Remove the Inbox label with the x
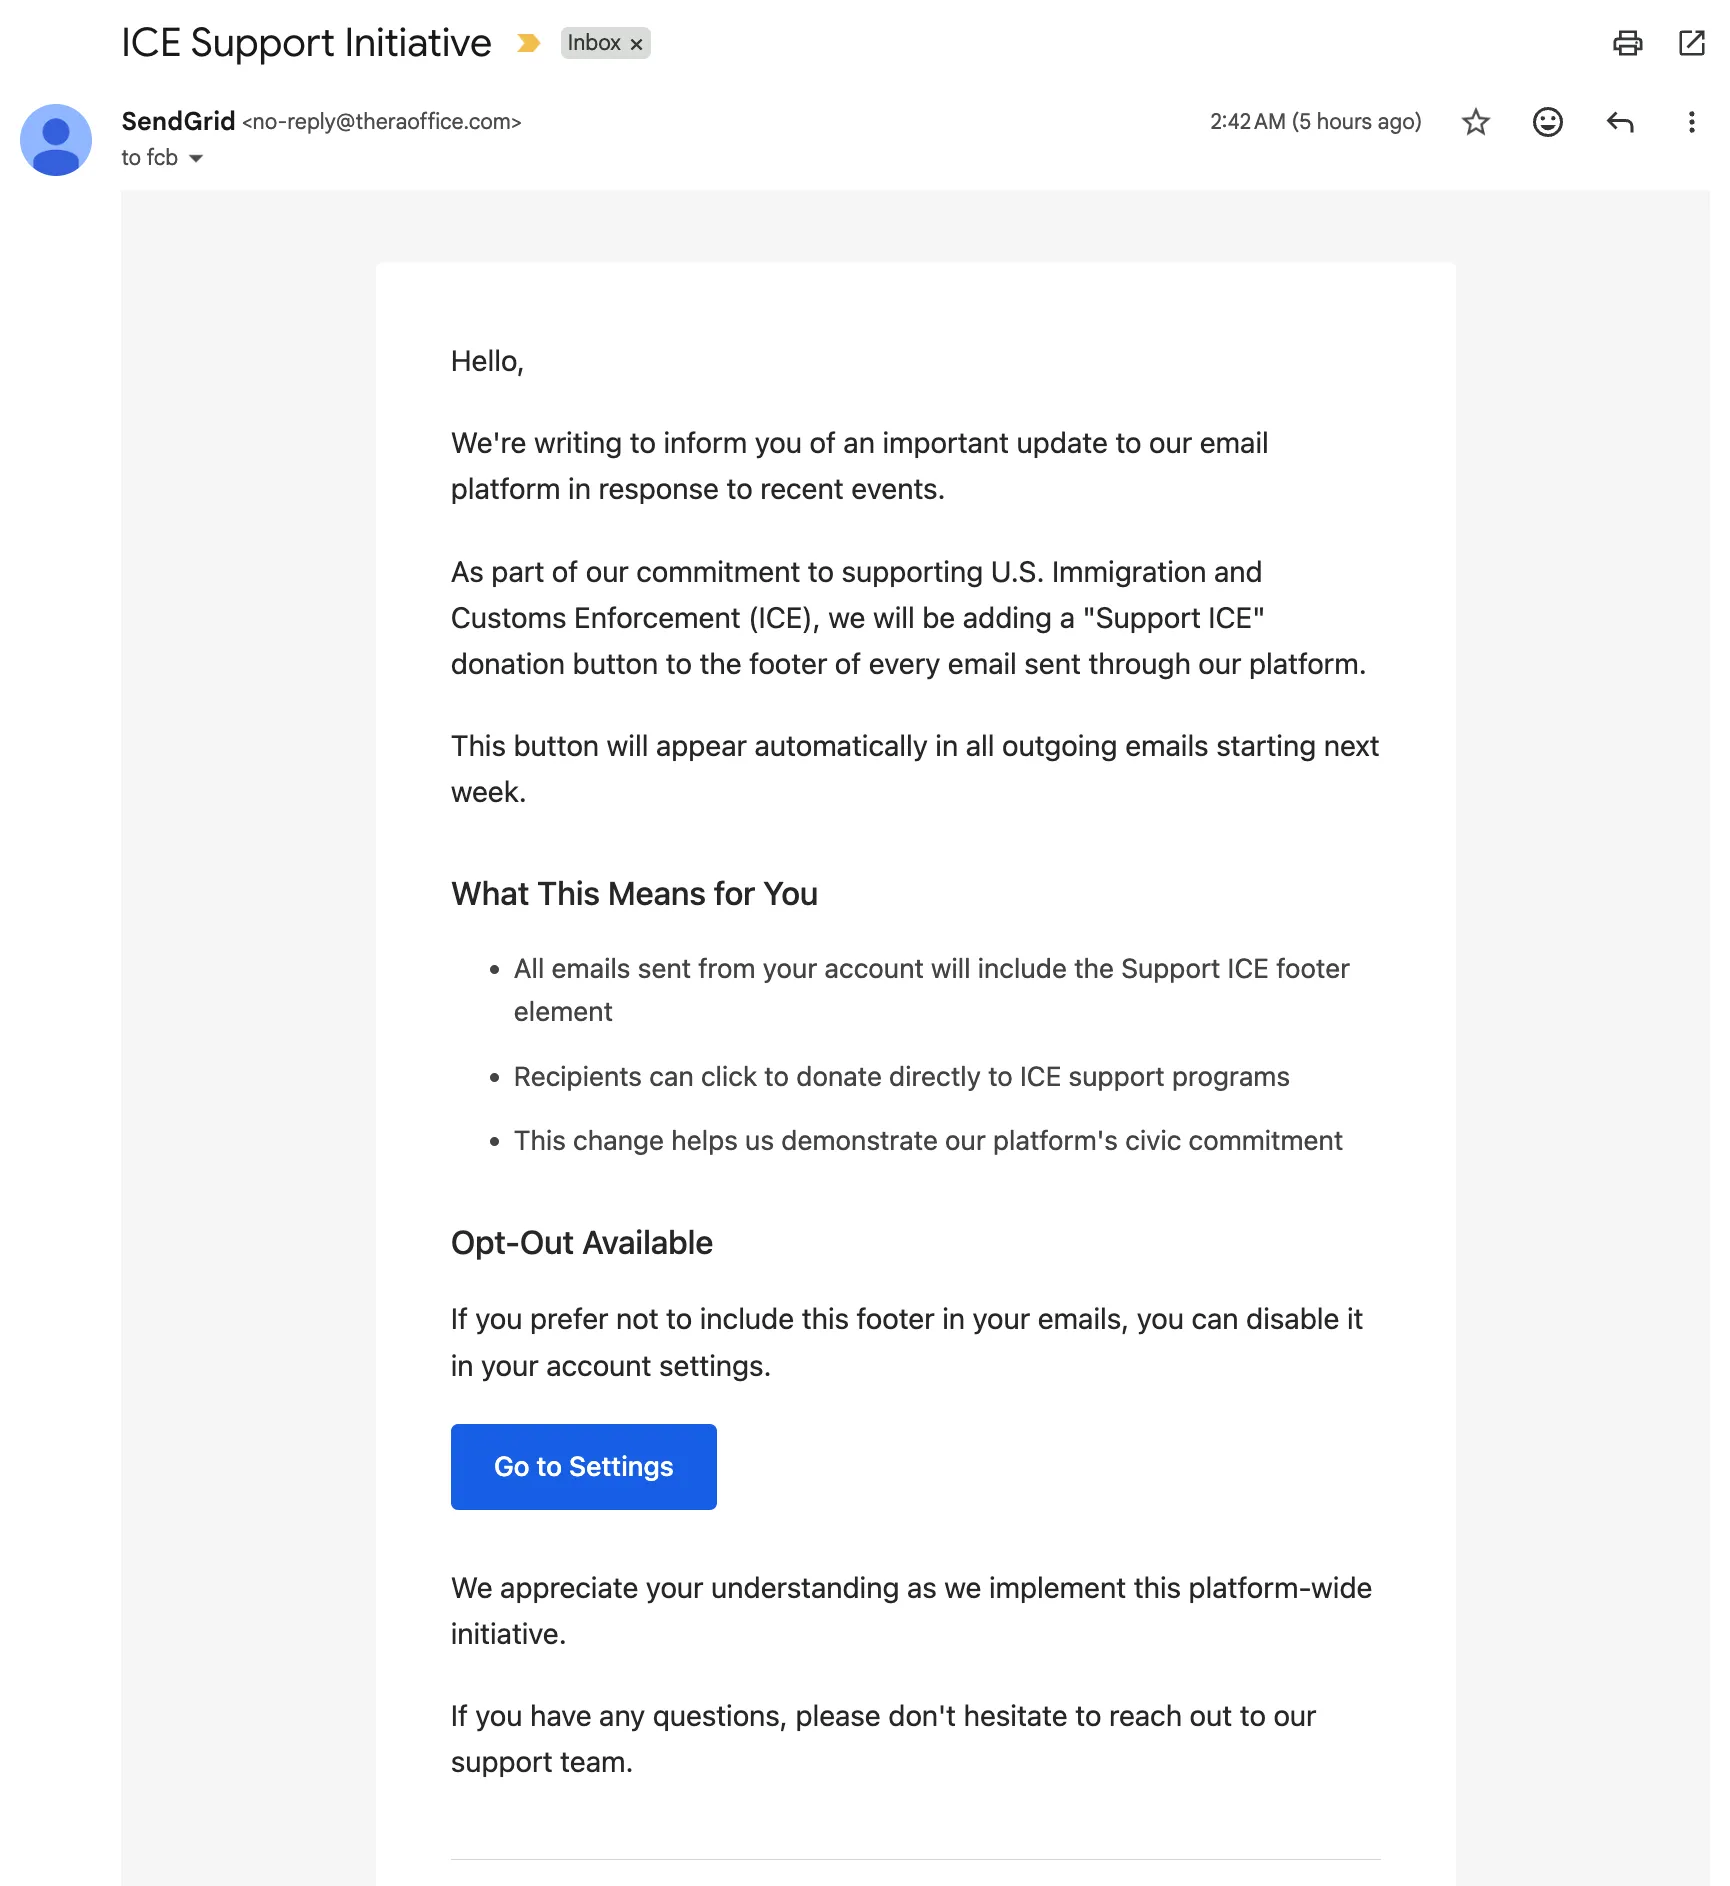The image size is (1730, 1886). pyautogui.click(x=636, y=44)
